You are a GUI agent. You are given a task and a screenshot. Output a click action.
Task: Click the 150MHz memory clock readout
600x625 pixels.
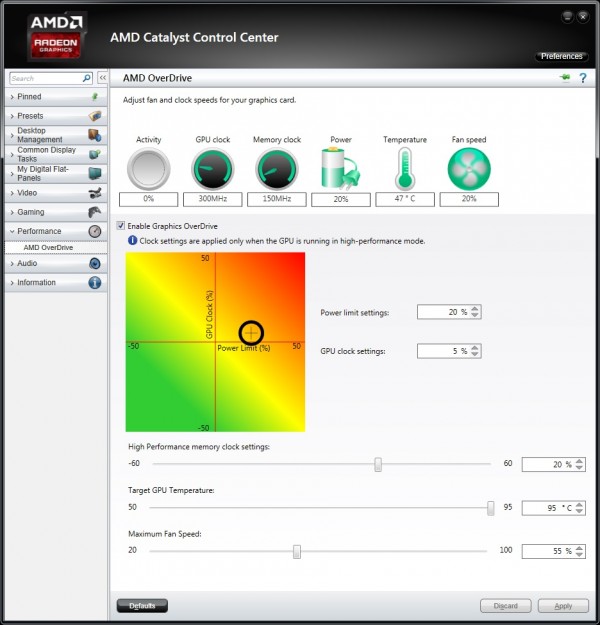coord(277,199)
